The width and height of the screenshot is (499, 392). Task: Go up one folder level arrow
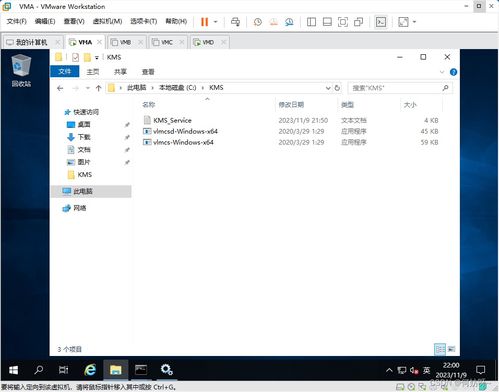98,88
